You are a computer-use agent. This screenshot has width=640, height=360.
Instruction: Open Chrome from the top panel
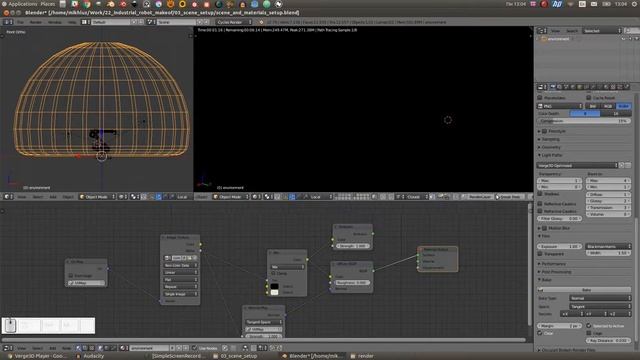87,4
